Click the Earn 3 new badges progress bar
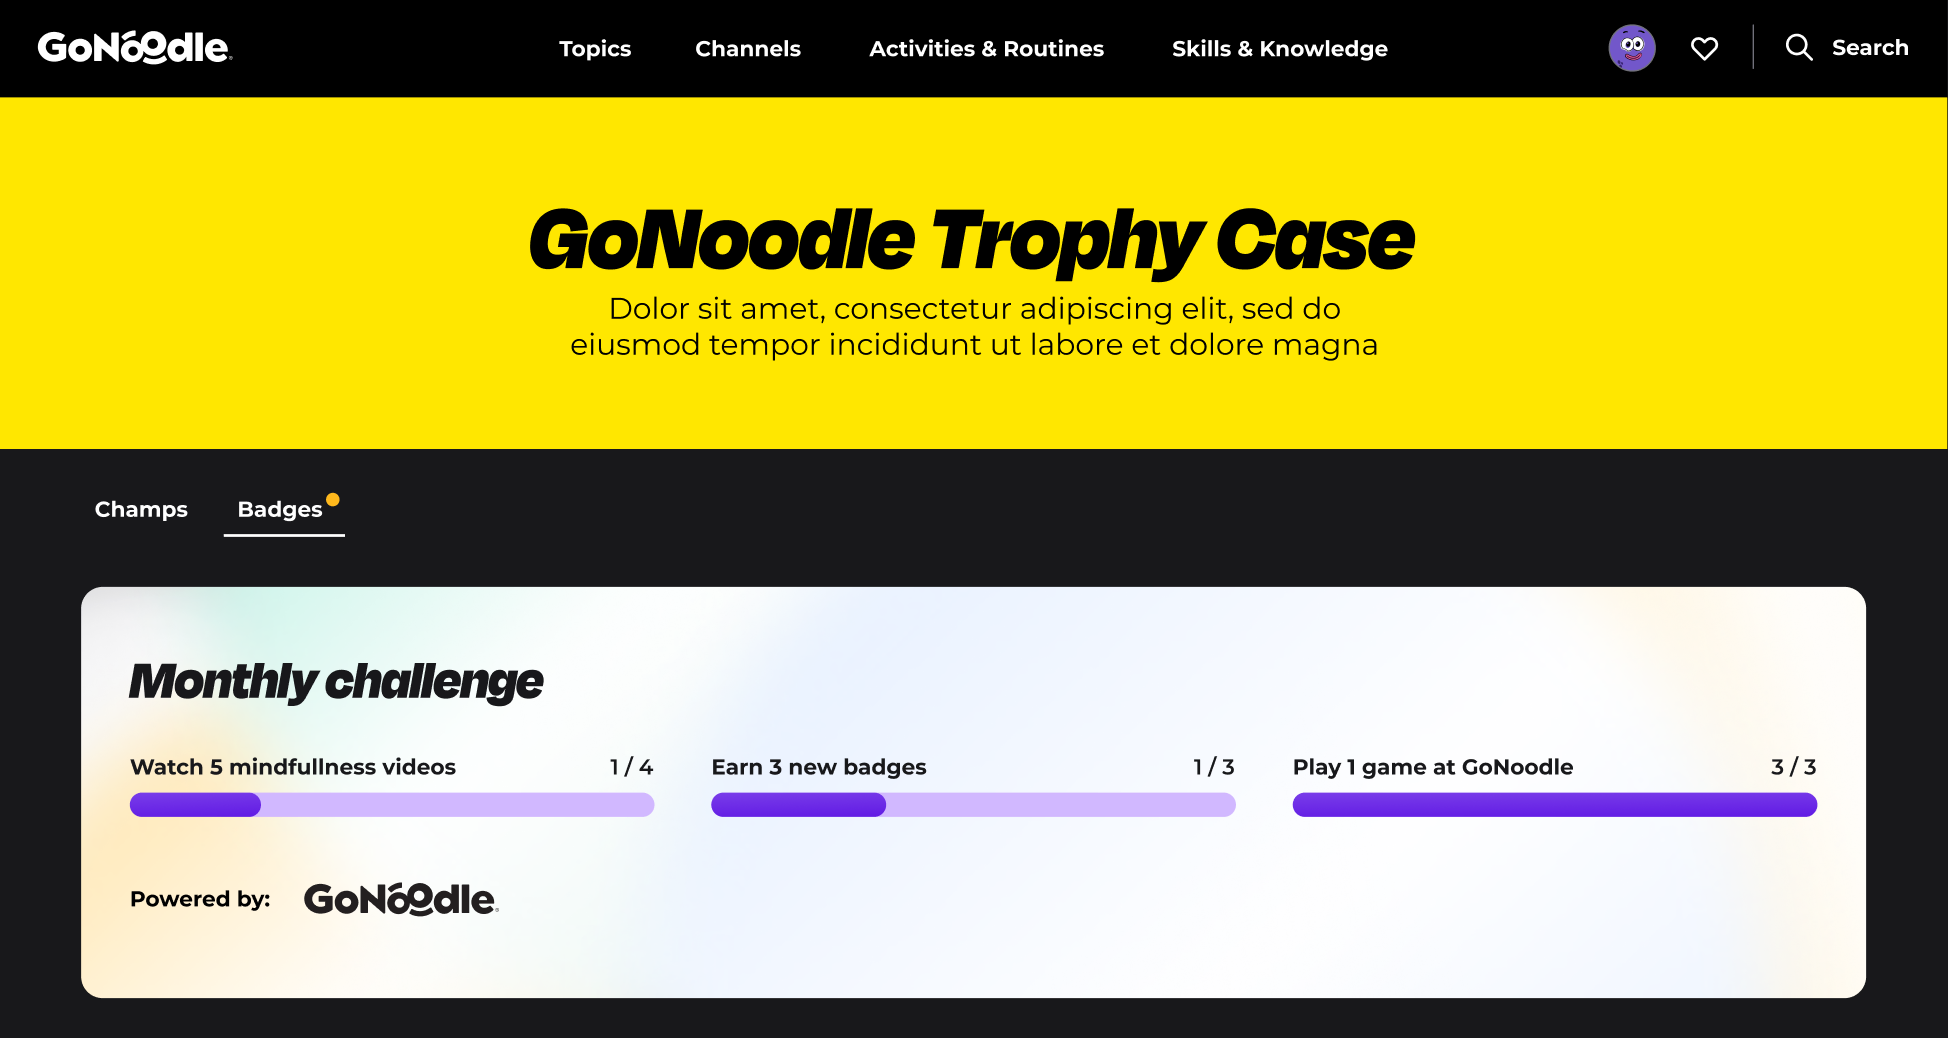 tap(973, 805)
